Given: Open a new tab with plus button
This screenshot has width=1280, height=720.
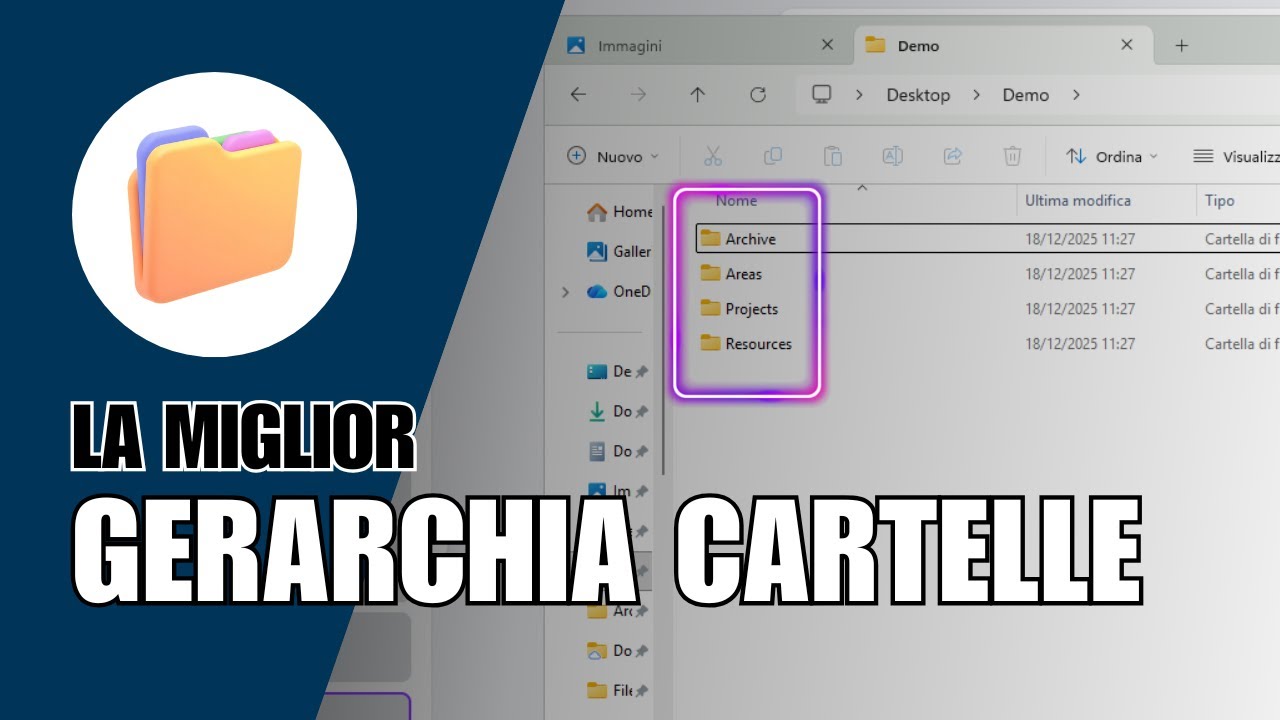Looking at the screenshot, I should coord(1181,46).
